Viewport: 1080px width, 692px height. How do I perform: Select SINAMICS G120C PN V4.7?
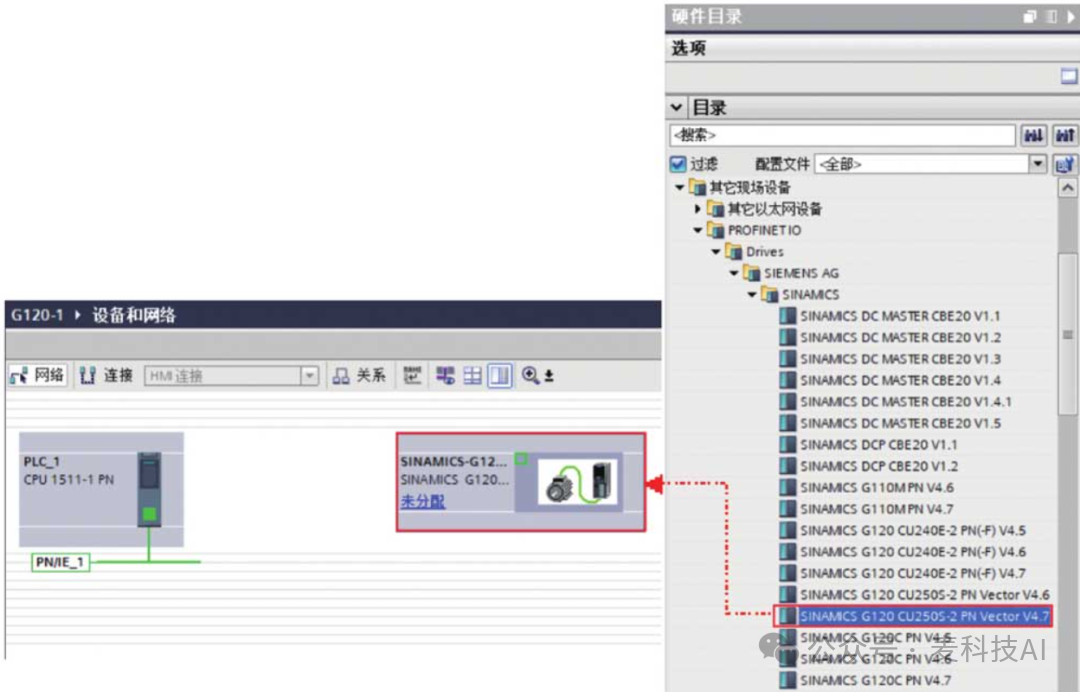pos(875,680)
